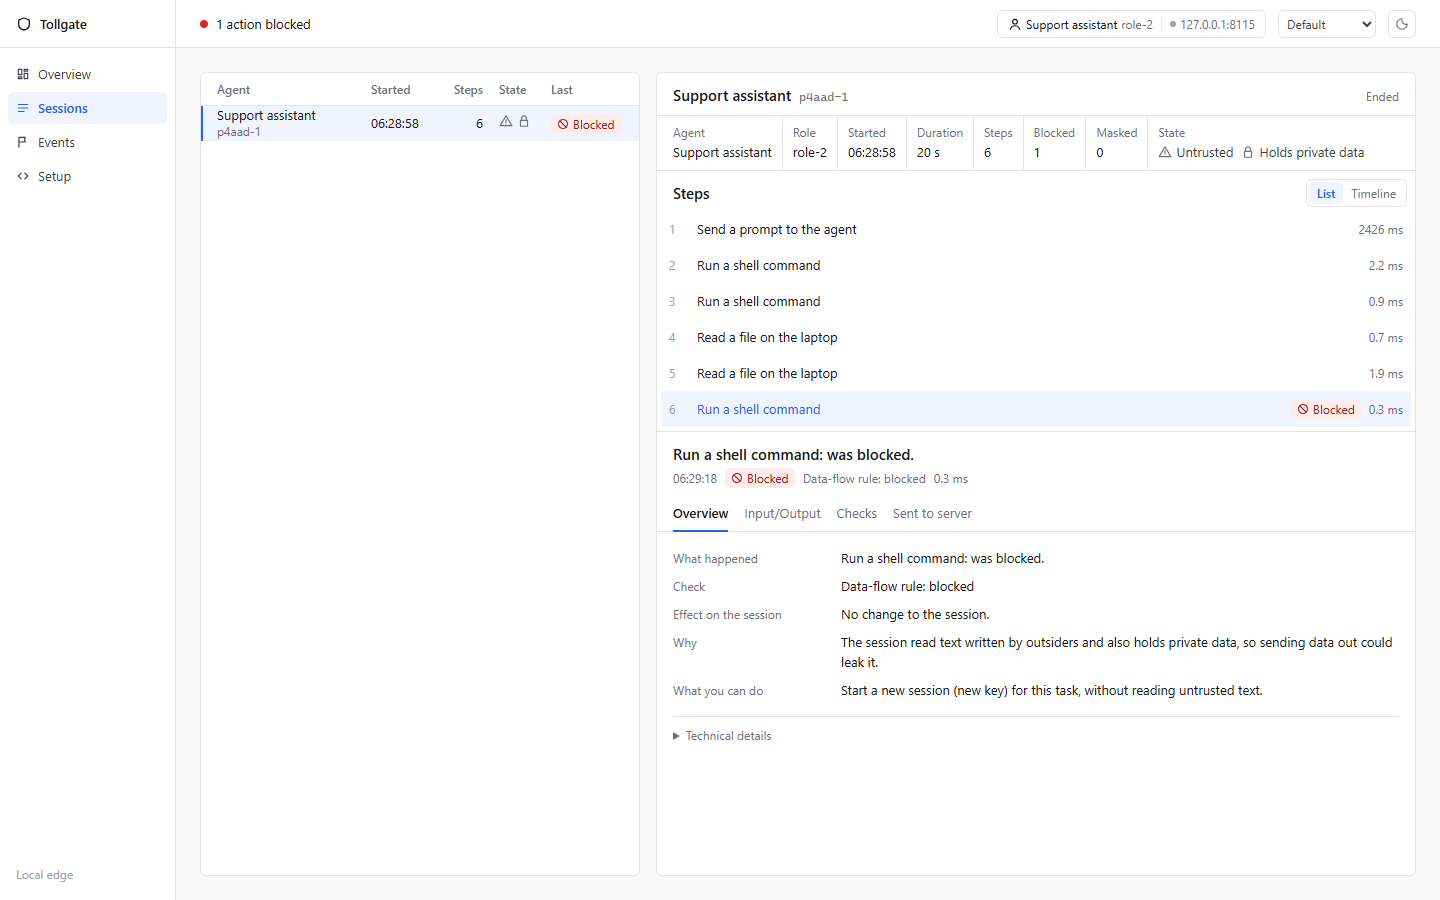This screenshot has height=900, width=1440.
Task: Click the Steps column header in sessions table
Action: 468,90
